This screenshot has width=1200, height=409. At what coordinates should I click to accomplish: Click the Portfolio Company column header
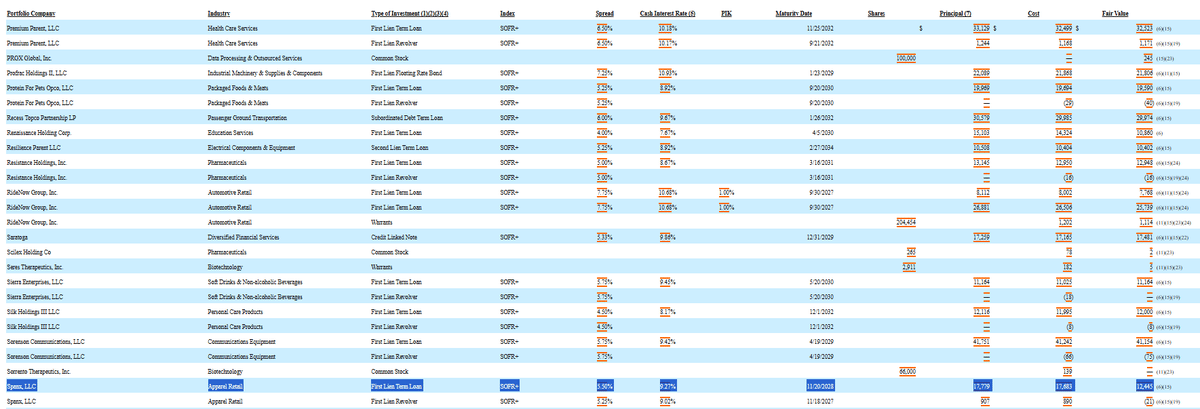point(31,13)
